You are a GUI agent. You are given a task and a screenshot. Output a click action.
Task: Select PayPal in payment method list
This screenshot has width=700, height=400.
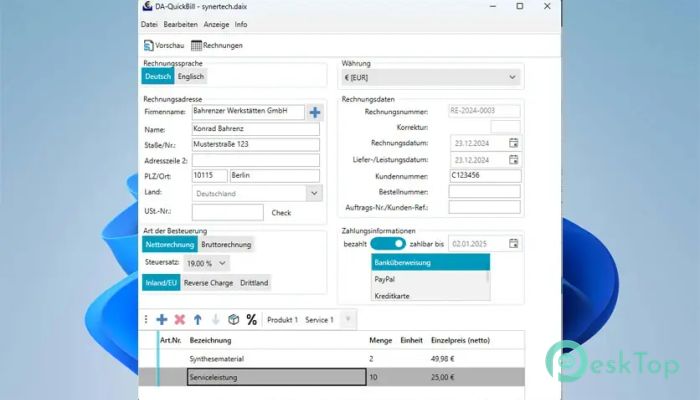pos(385,279)
